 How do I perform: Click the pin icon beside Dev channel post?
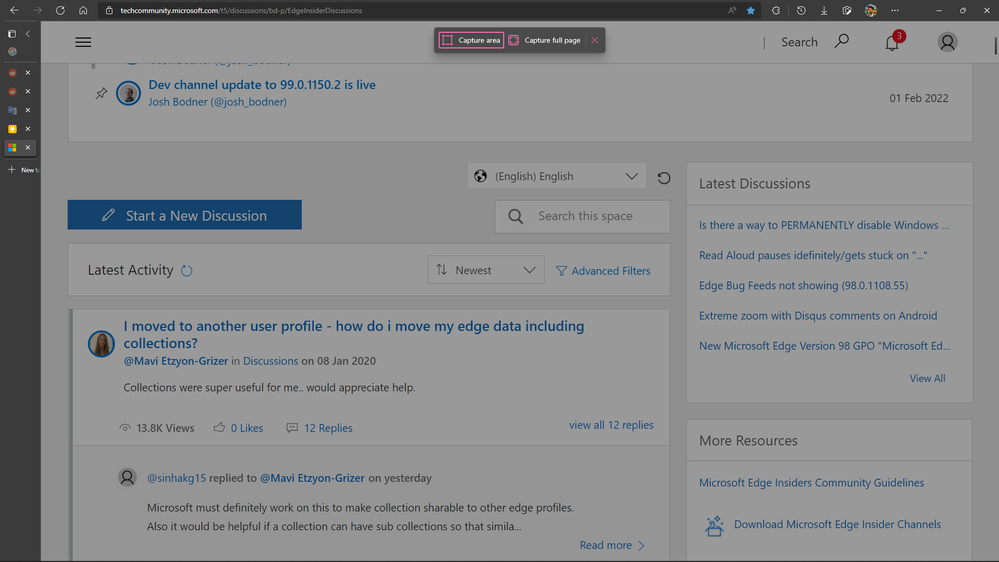(101, 94)
